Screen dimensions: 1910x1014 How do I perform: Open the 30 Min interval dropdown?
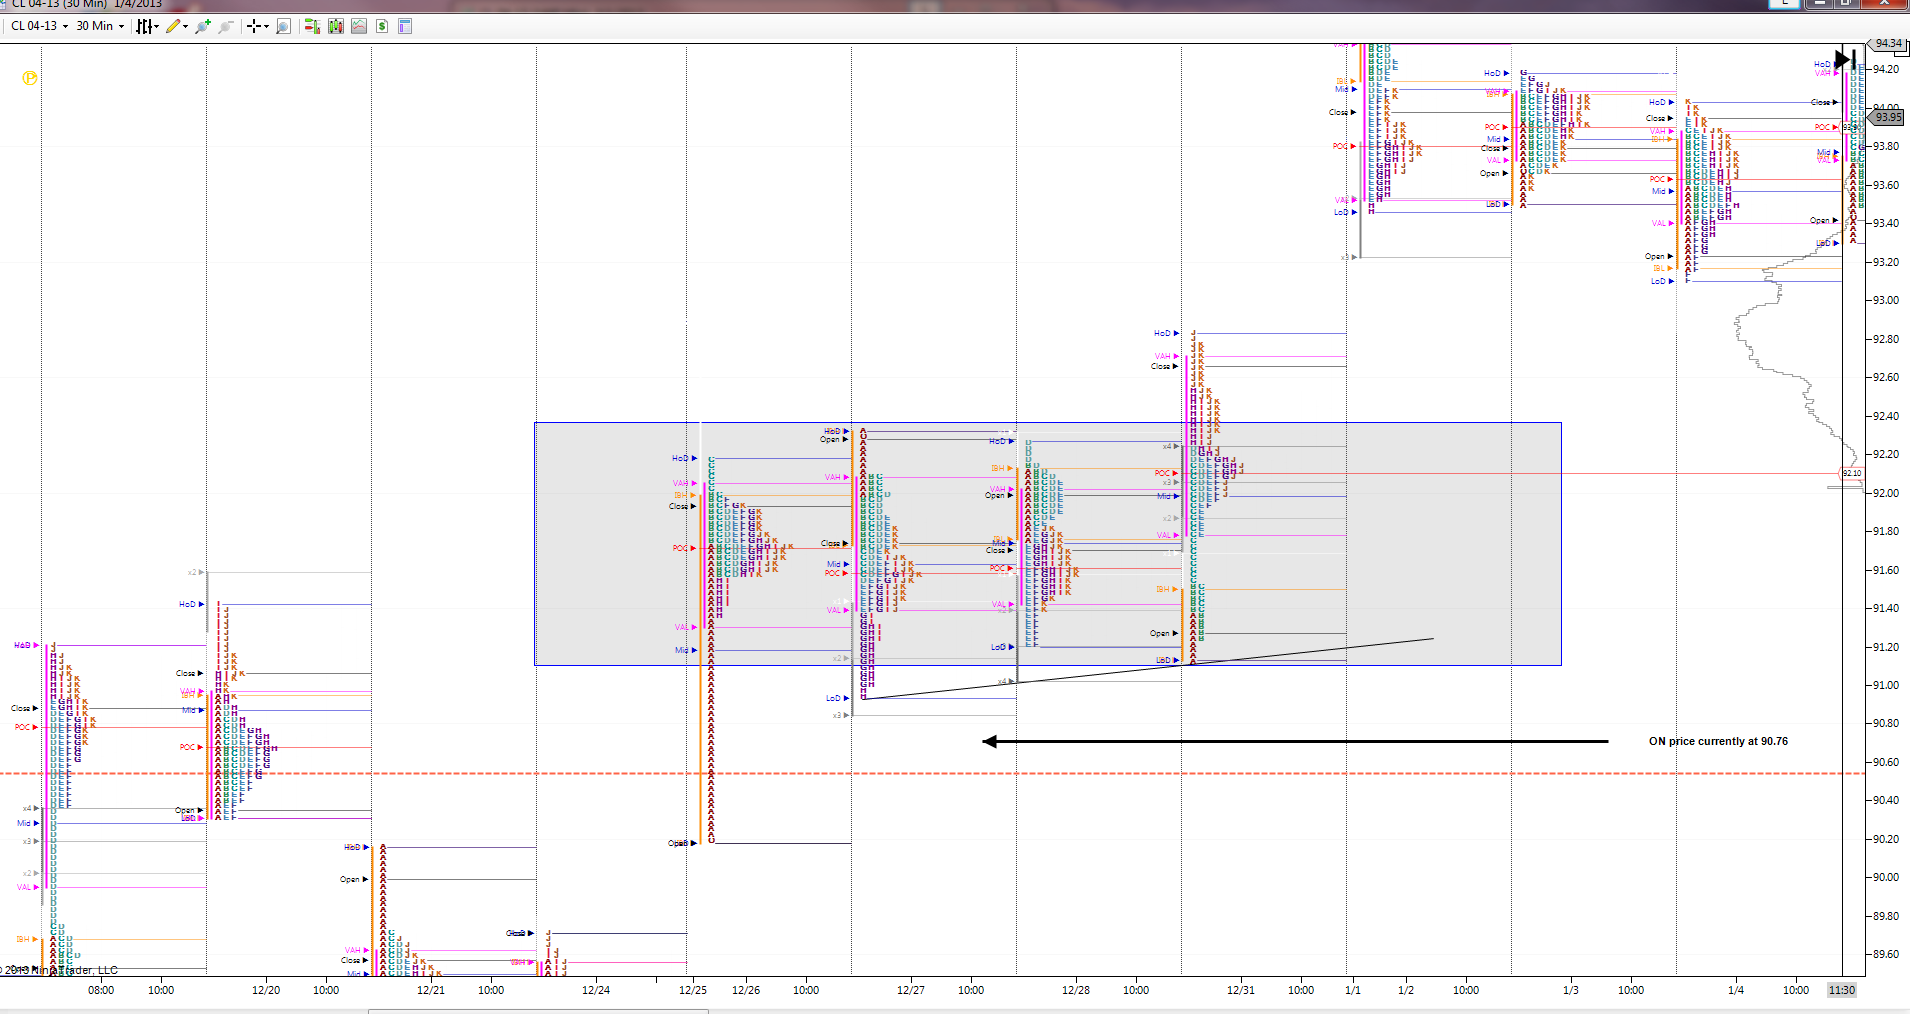[100, 26]
